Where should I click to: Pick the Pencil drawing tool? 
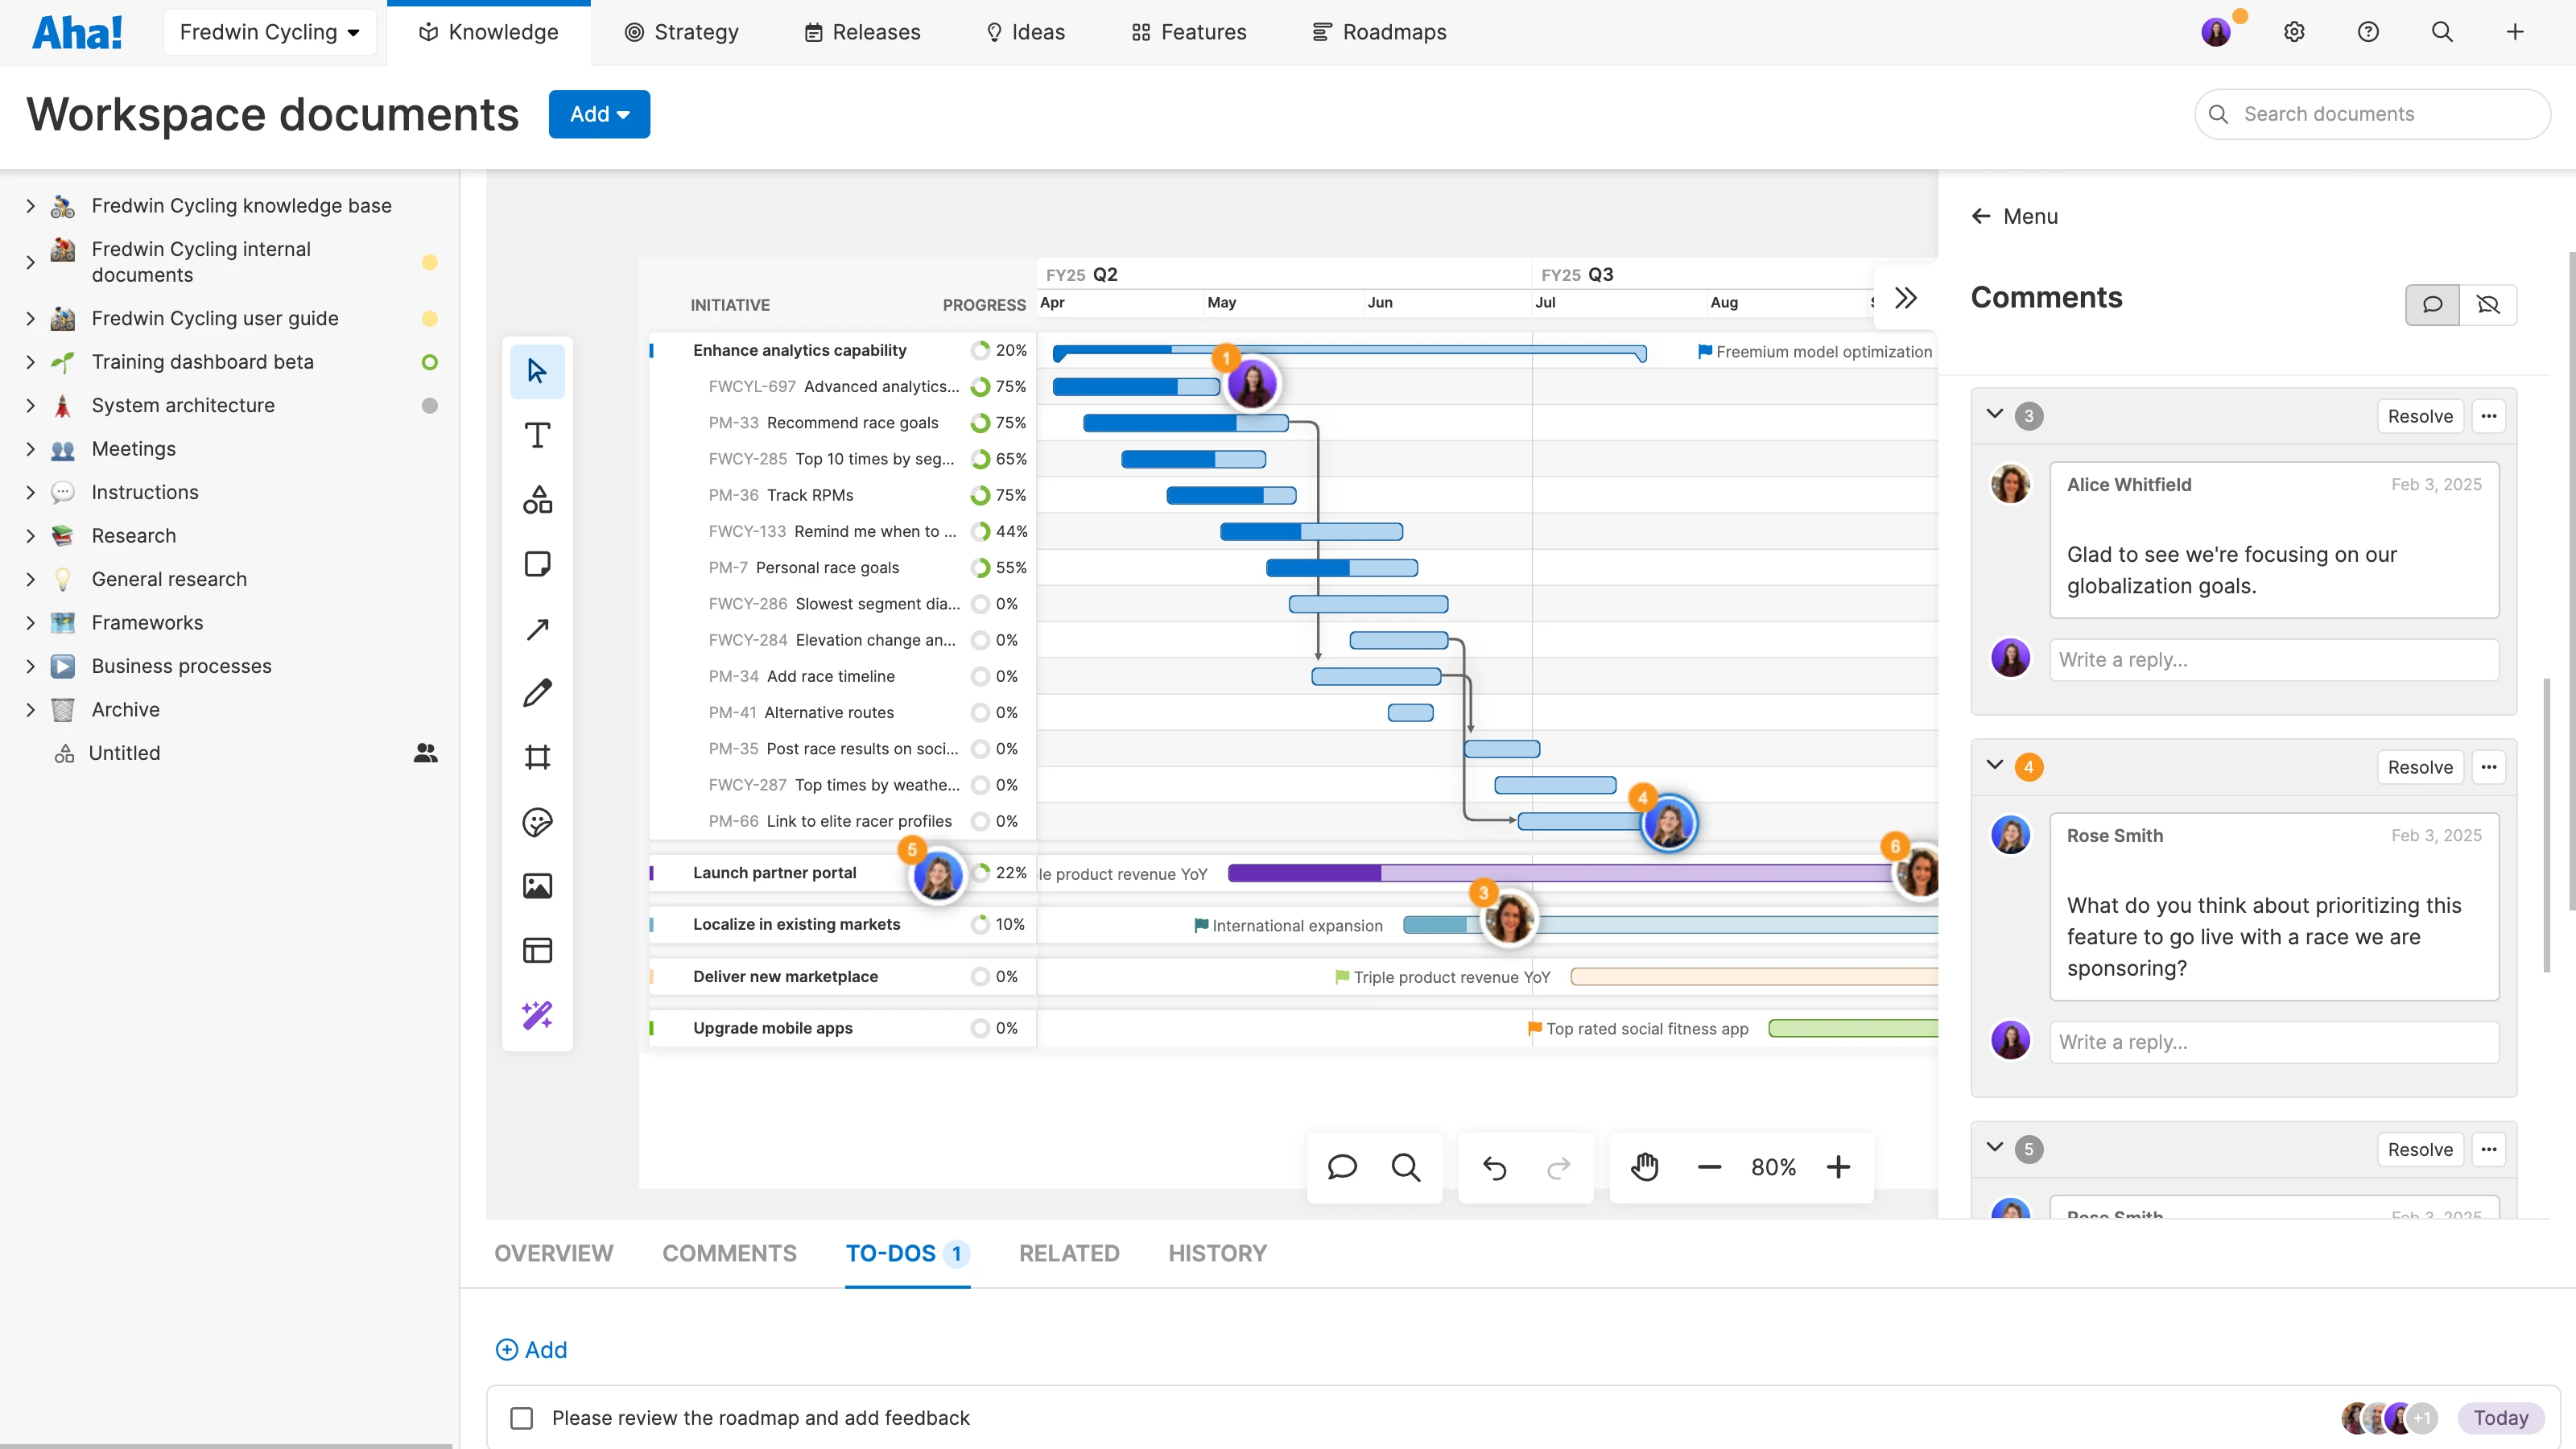point(537,693)
